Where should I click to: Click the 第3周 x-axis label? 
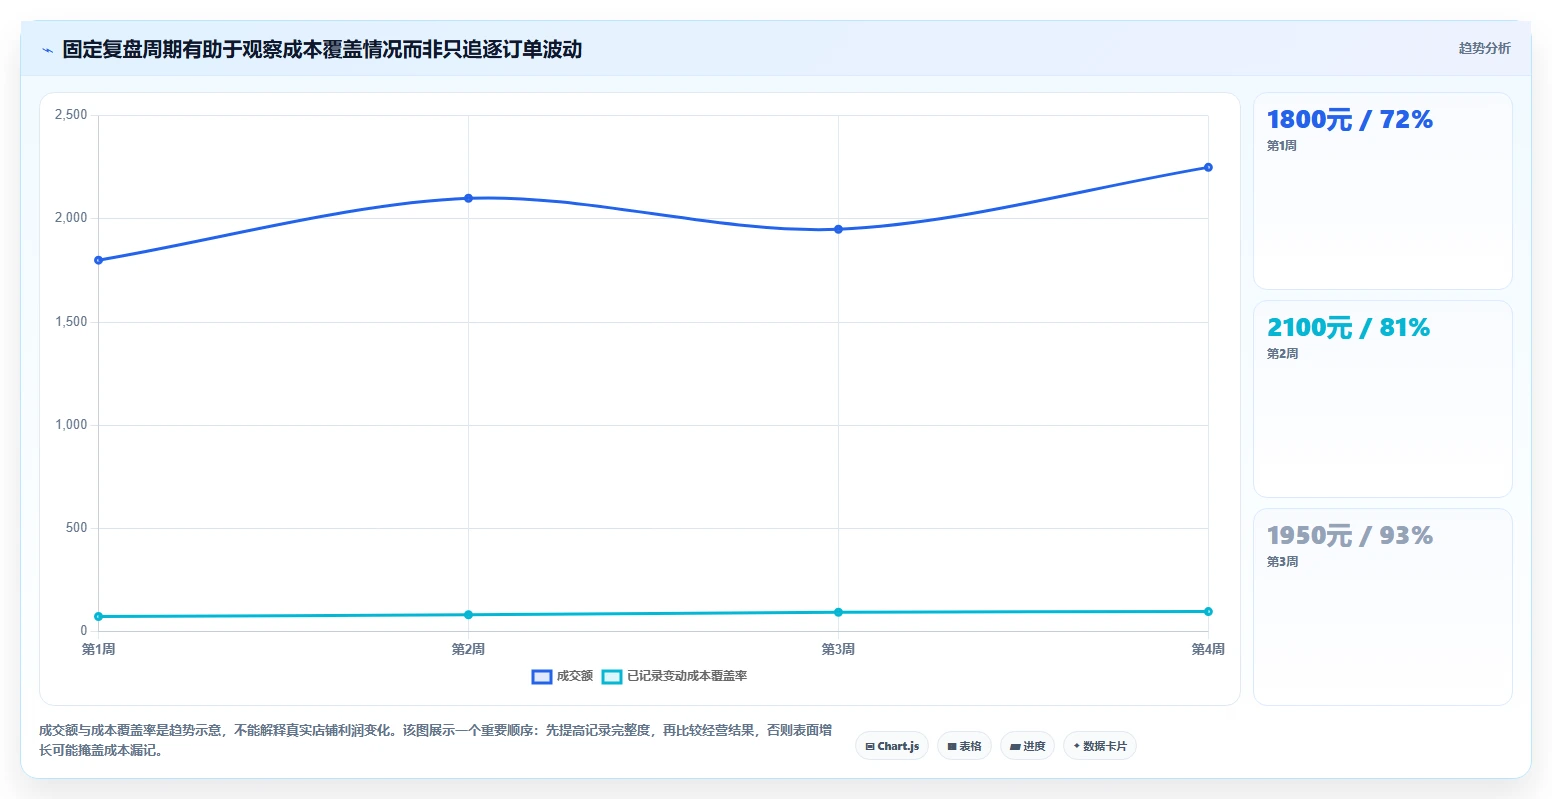point(838,650)
